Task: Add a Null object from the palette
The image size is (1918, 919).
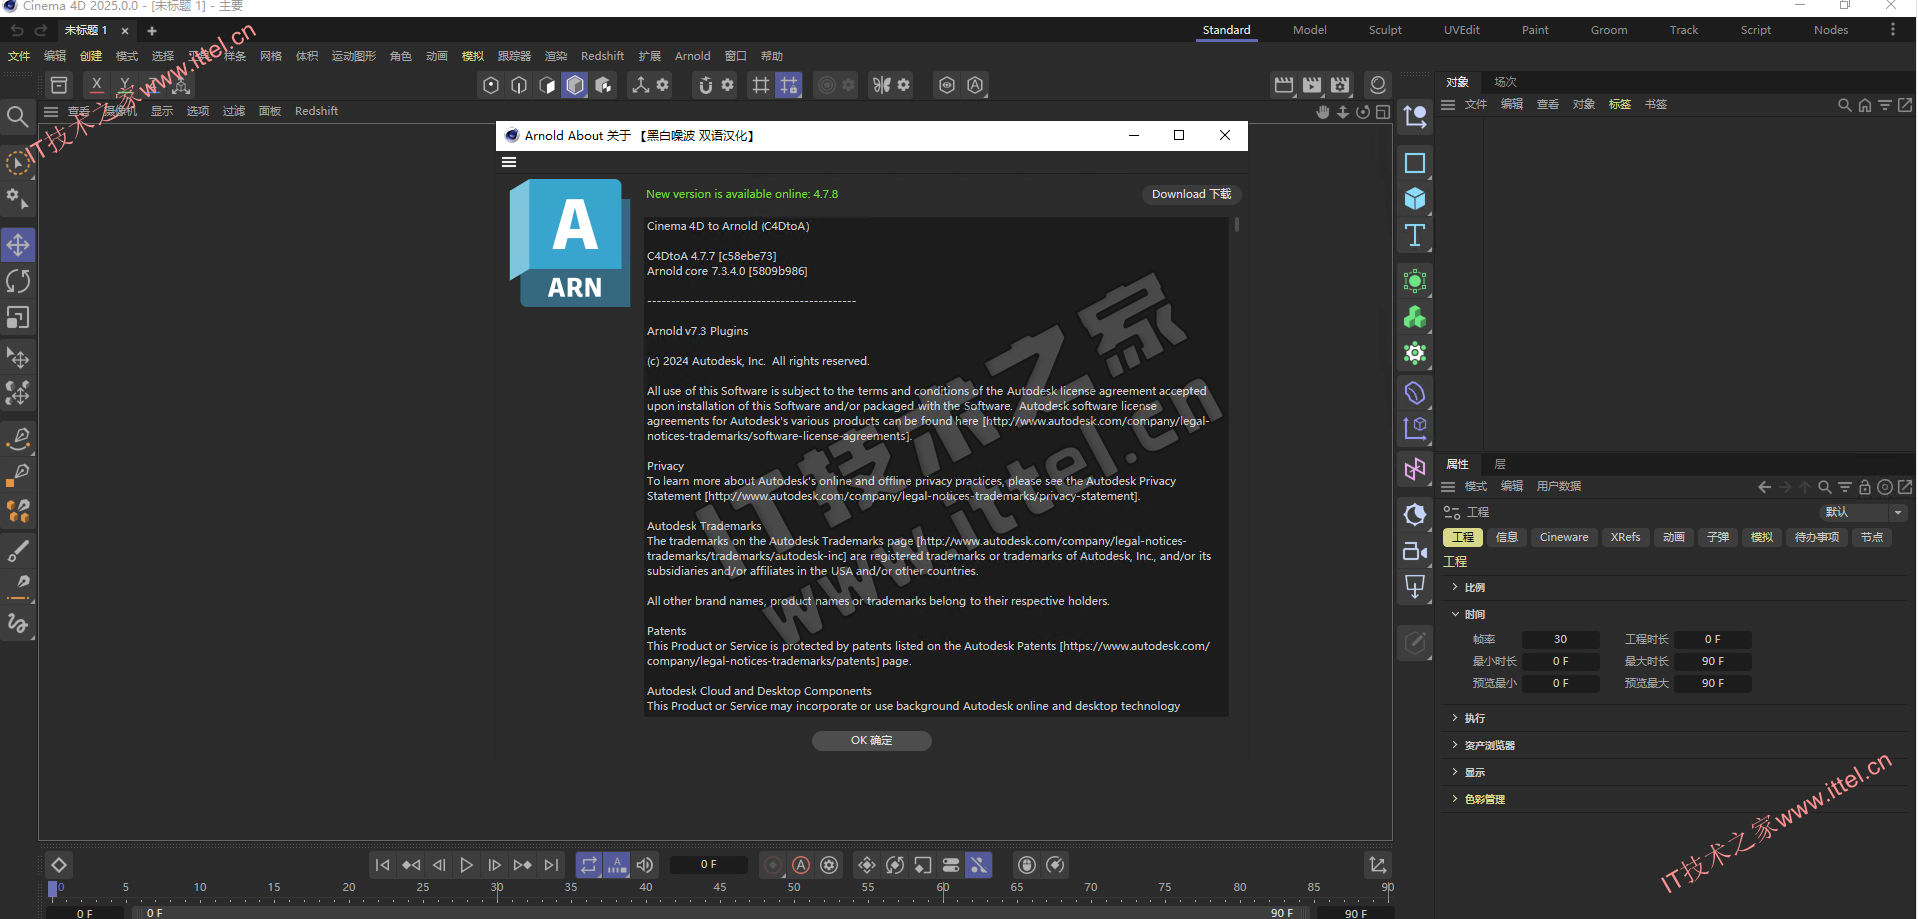Action: click(1415, 116)
